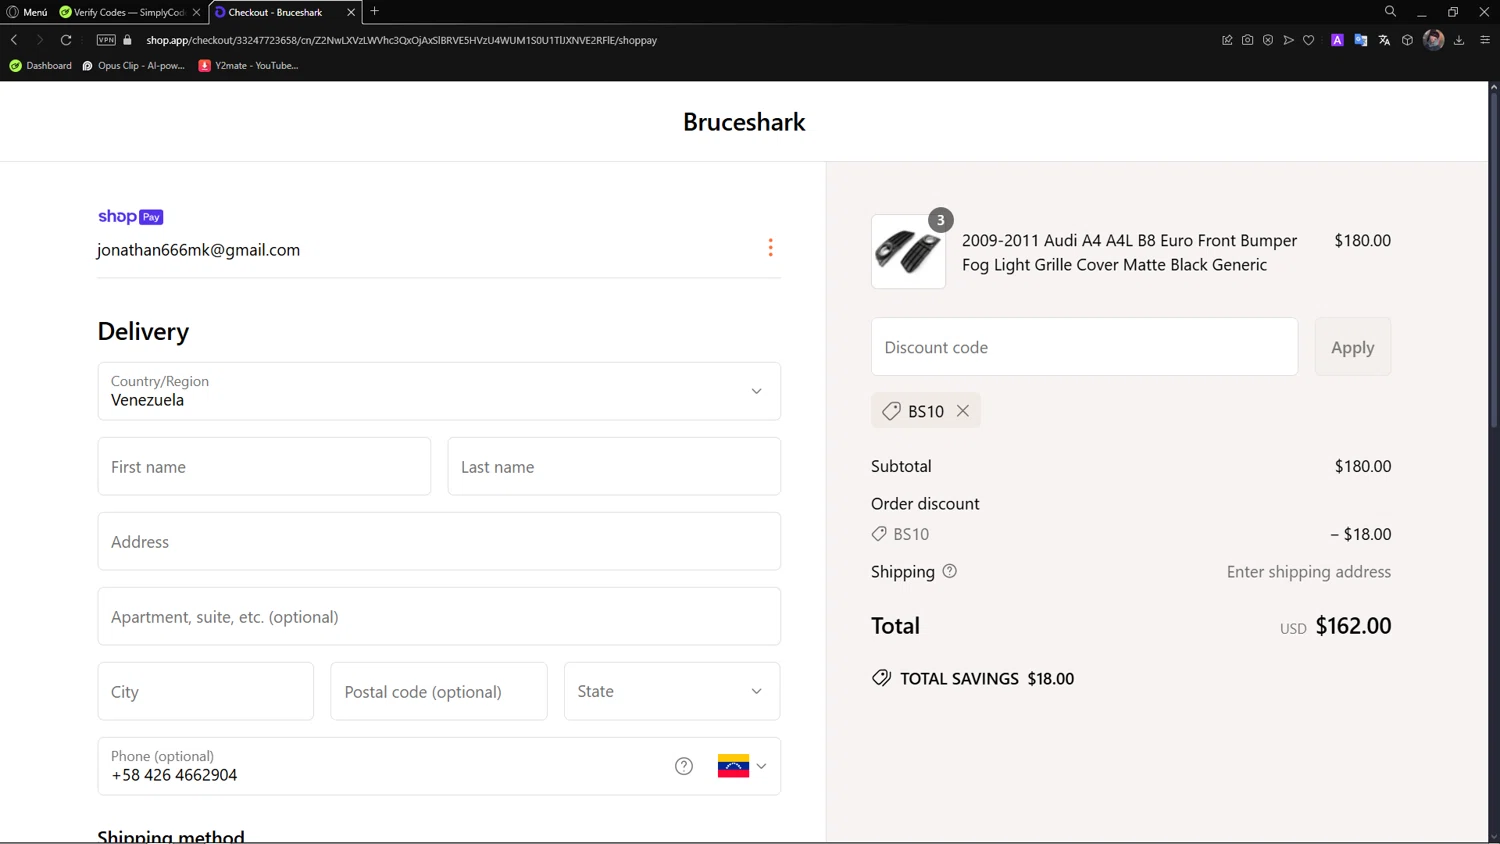
Task: Show phone number help icon
Action: tap(684, 766)
